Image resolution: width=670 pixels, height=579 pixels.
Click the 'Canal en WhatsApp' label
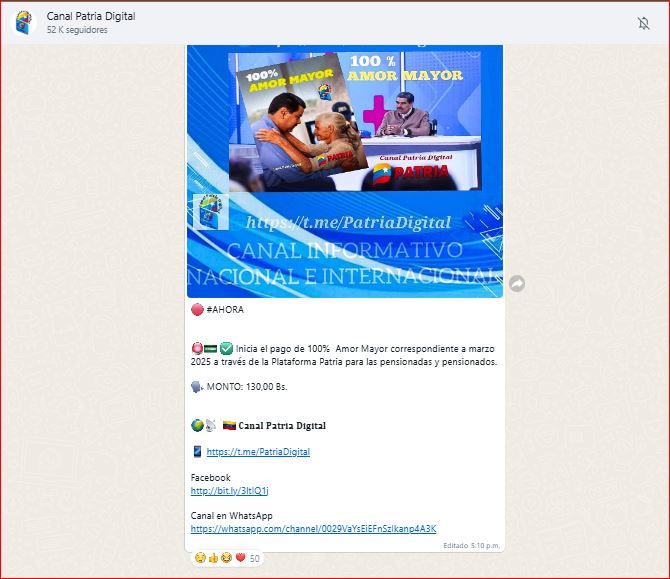[x=232, y=516]
